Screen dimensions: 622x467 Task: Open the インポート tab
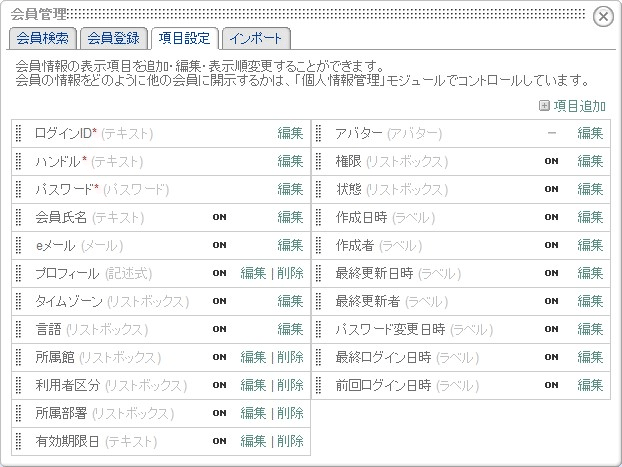tap(257, 39)
